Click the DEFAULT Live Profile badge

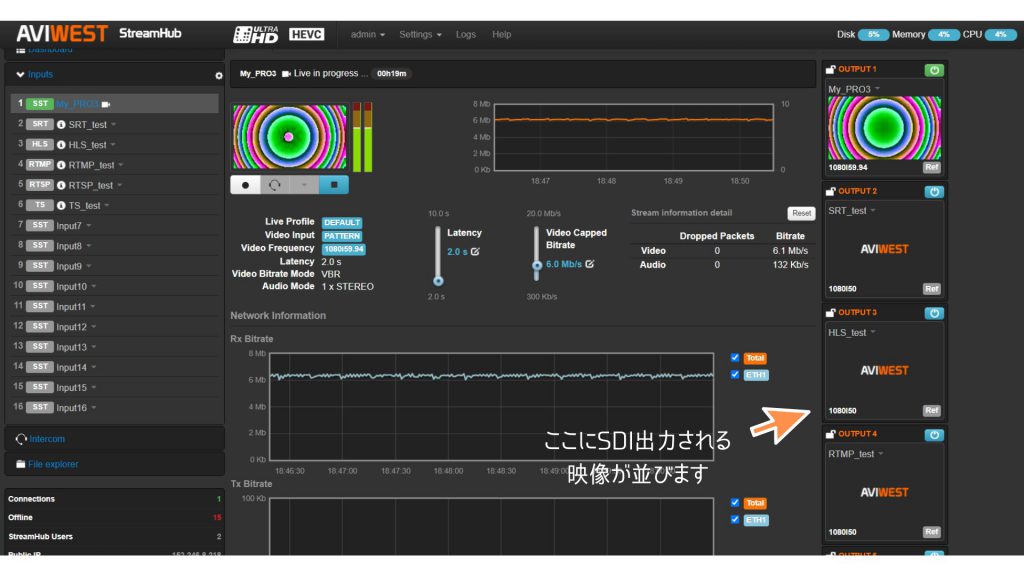[342, 223]
